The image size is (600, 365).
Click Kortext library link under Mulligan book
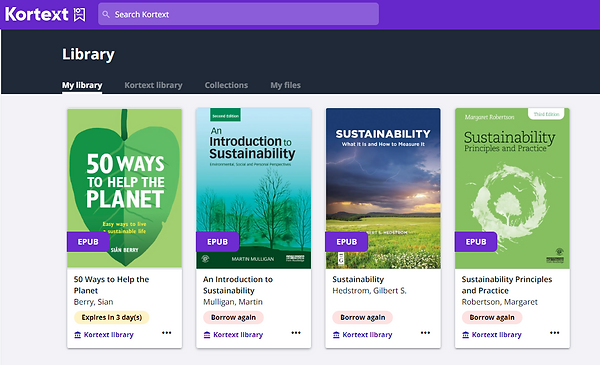pyautogui.click(x=238, y=335)
